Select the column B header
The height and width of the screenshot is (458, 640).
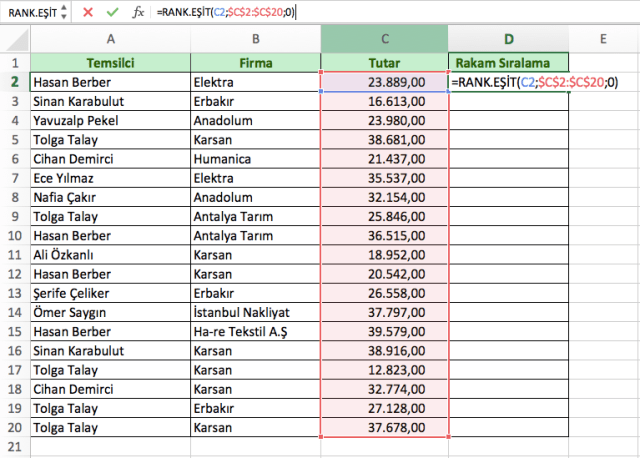tap(255, 39)
